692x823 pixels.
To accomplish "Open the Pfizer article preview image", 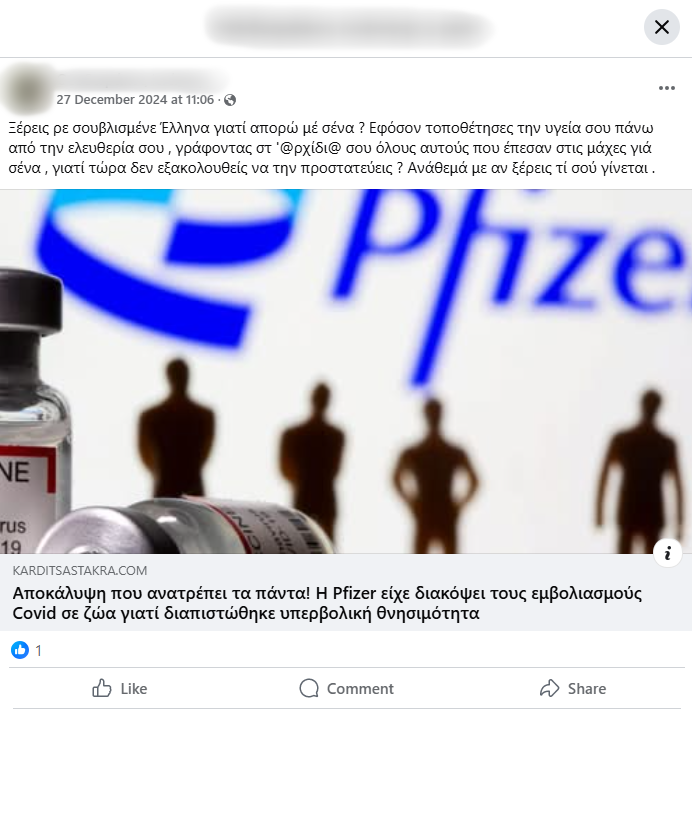I will tap(346, 371).
